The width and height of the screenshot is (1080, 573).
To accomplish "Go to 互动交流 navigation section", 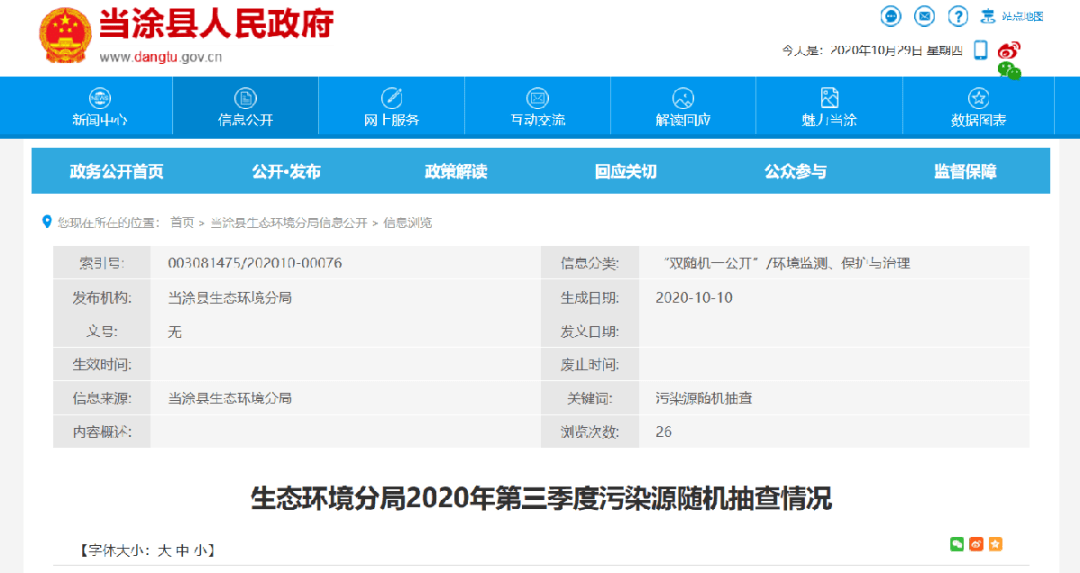I will (x=538, y=106).
